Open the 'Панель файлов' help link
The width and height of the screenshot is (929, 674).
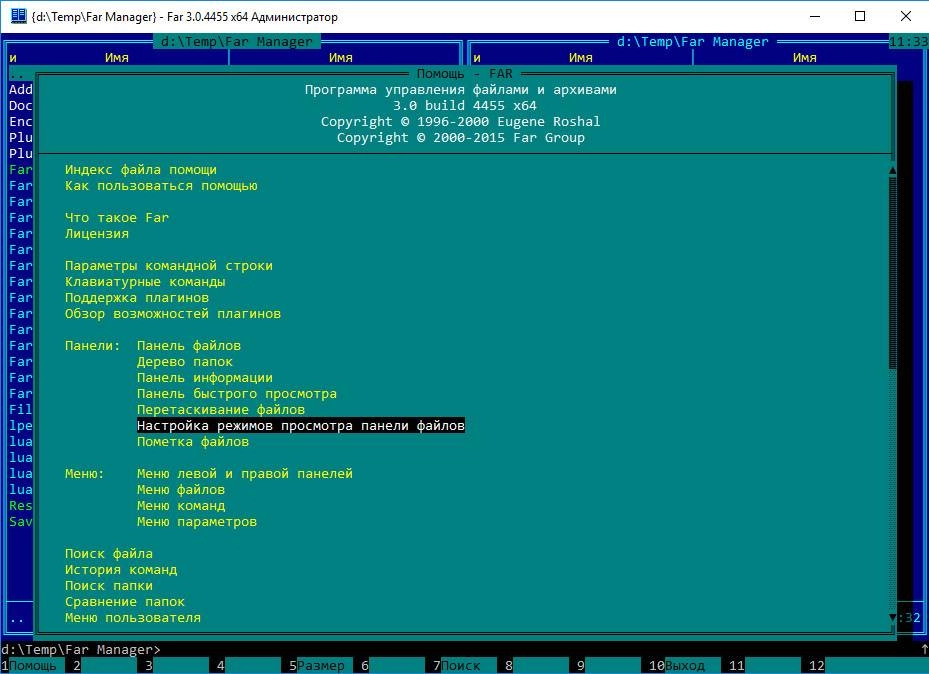pyautogui.click(x=189, y=346)
